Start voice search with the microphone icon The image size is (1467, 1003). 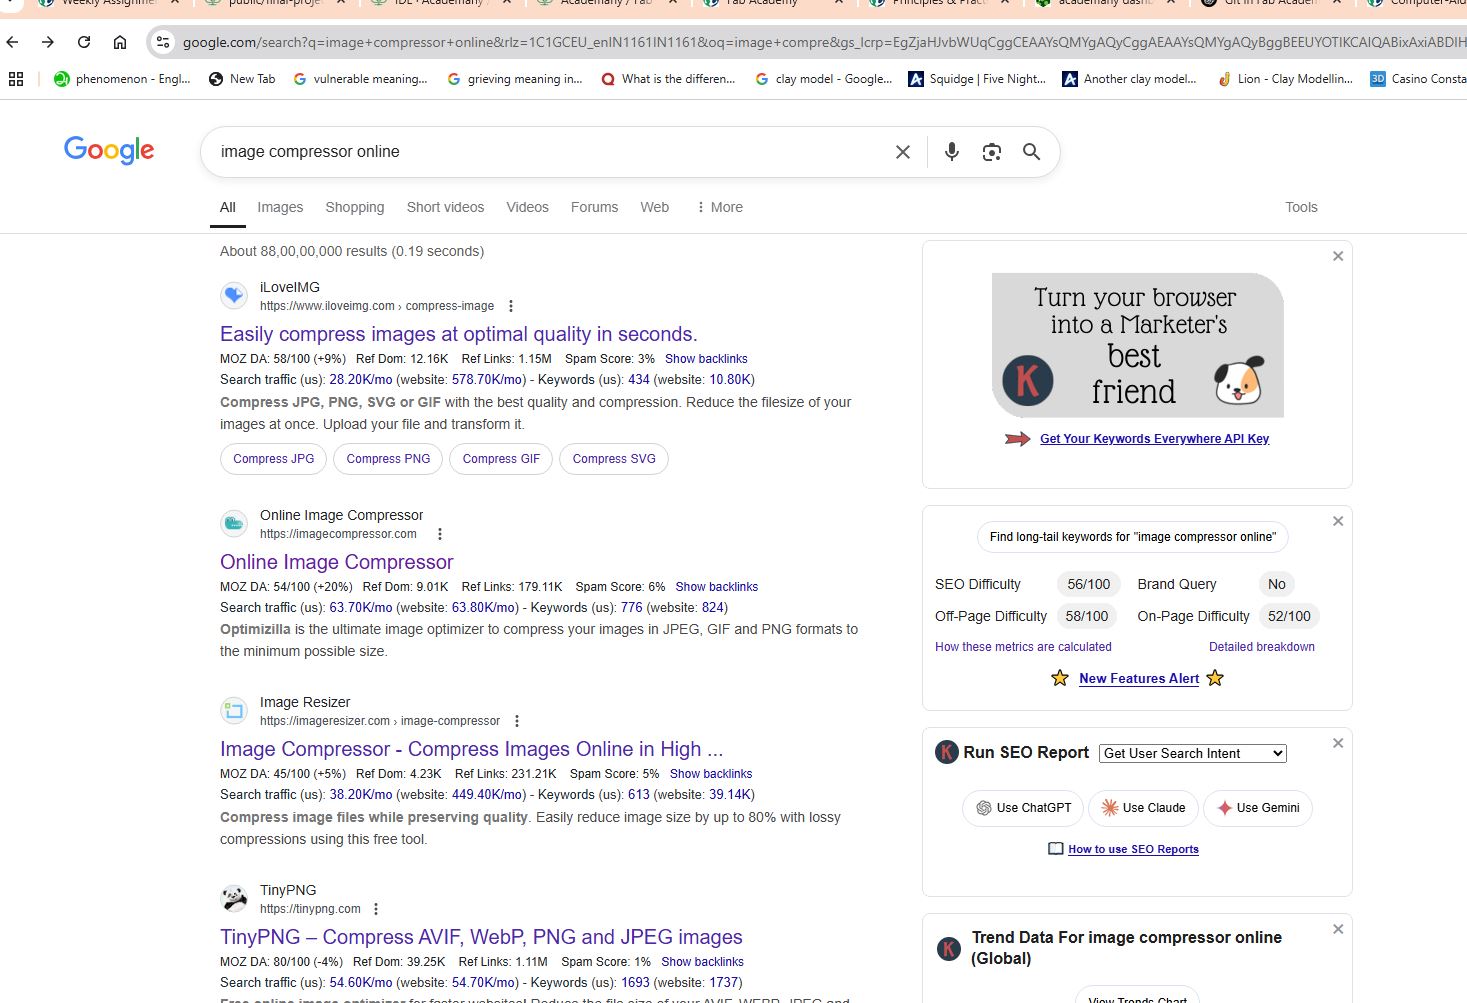952,152
